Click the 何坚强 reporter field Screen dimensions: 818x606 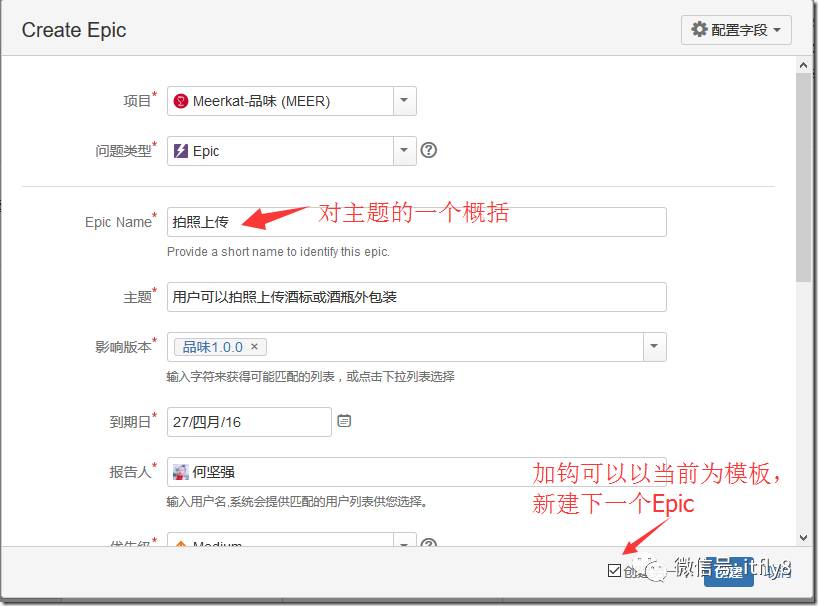pyautogui.click(x=416, y=472)
